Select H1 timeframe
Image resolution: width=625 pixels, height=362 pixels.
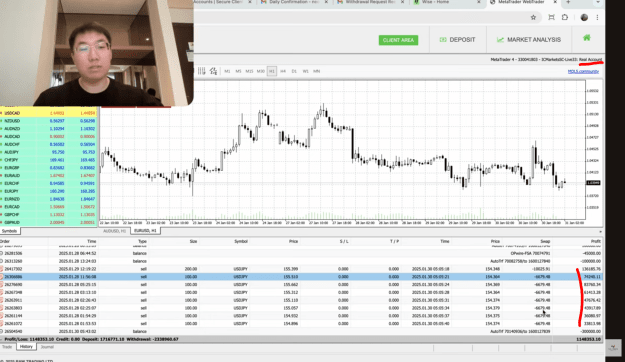coord(272,71)
